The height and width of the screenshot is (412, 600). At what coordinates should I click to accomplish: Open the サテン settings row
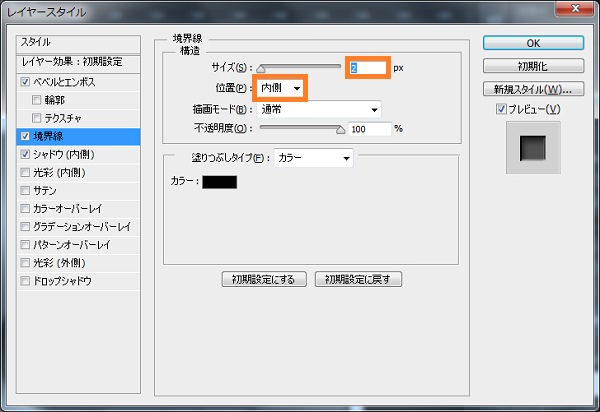point(78,191)
